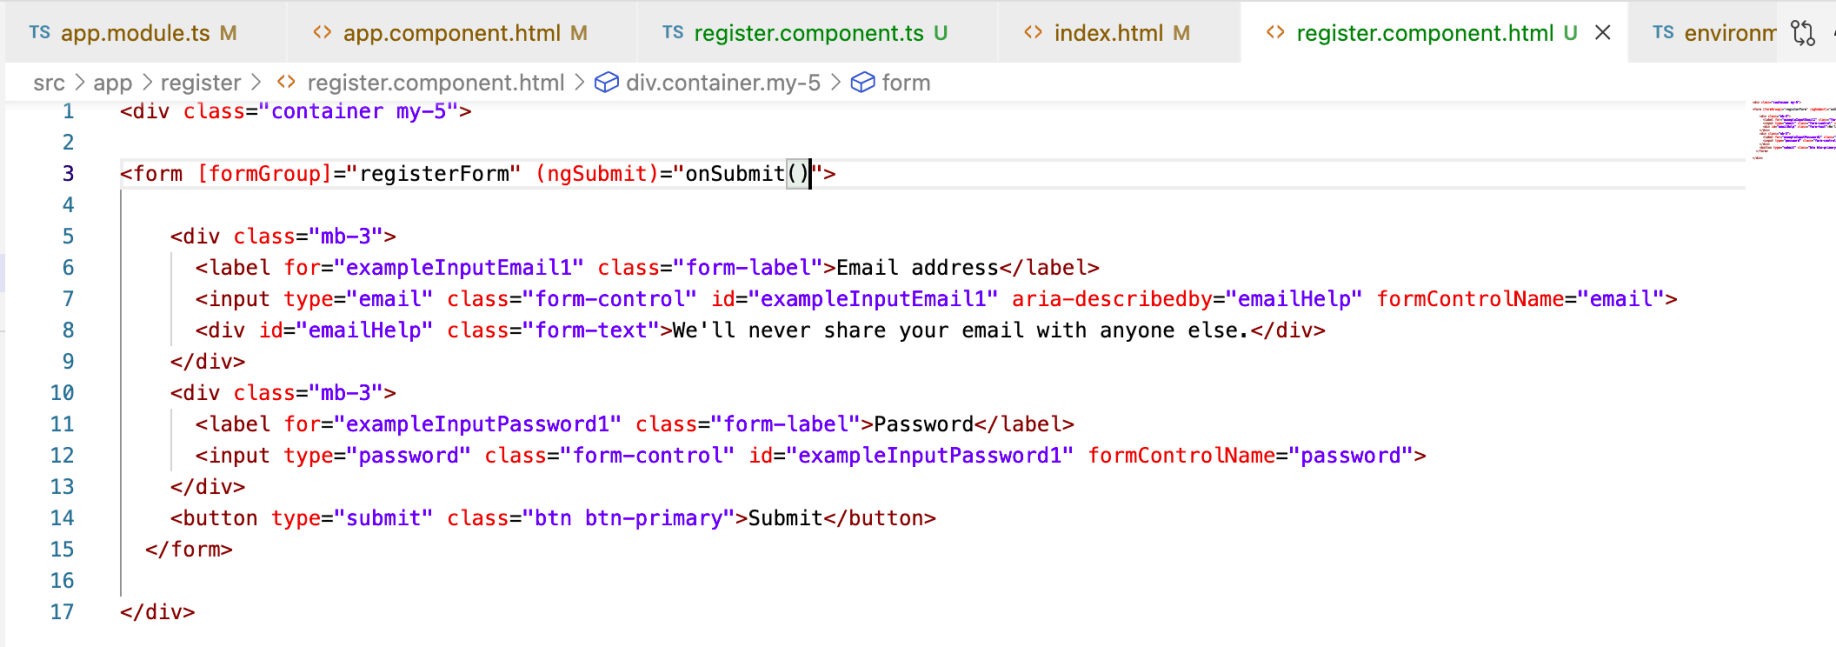Click the minimap code preview
Screen dimensions: 1836x647
[1794, 130]
